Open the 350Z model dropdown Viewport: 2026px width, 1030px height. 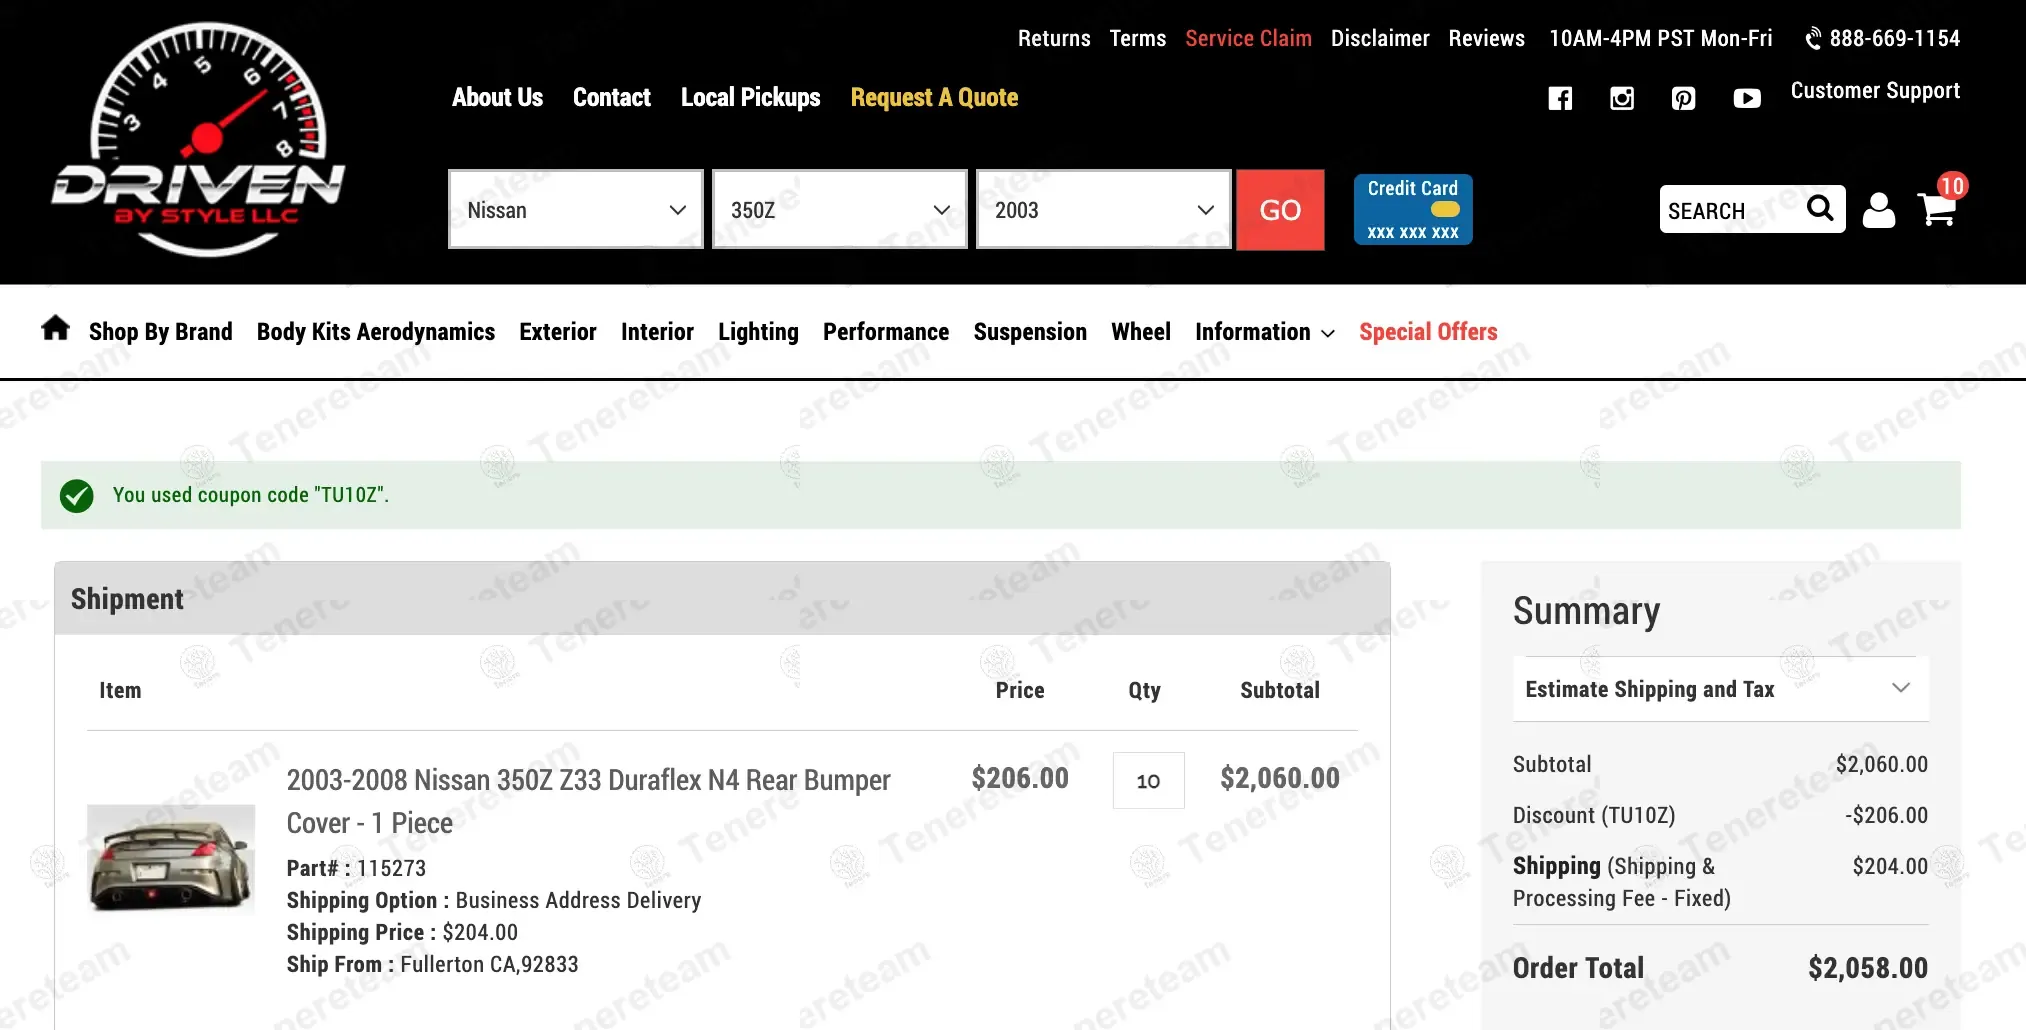840,210
